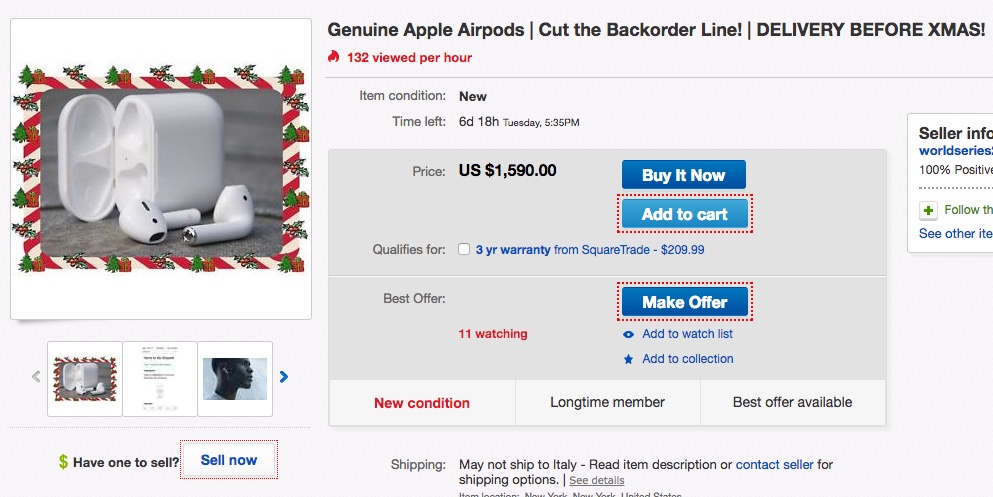This screenshot has width=993, height=497.
Task: Open the Add to watch list link
Action: 687,334
